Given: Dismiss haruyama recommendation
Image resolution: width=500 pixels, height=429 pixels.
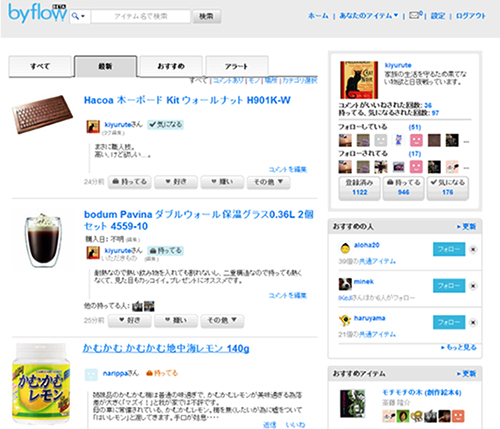Looking at the screenshot, I should click(x=473, y=322).
